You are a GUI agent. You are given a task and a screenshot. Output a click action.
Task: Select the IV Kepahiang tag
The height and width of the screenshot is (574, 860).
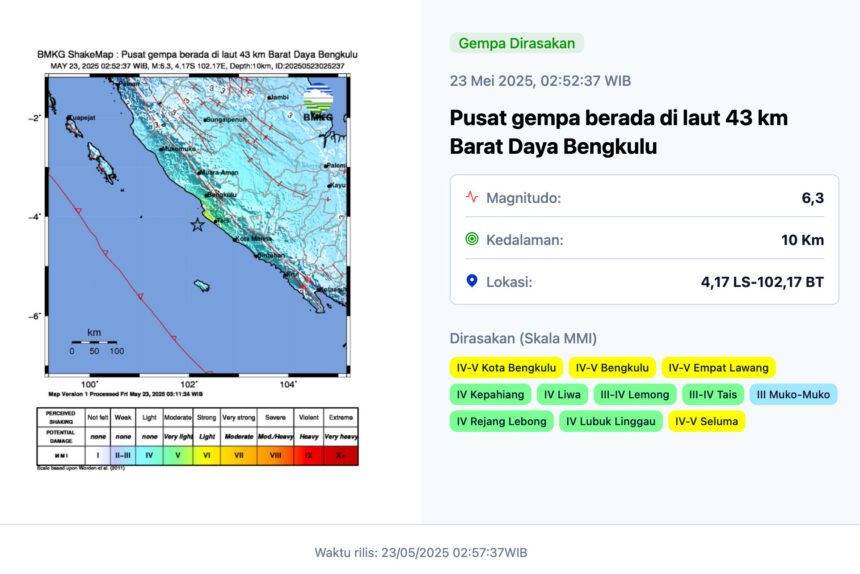(490, 395)
